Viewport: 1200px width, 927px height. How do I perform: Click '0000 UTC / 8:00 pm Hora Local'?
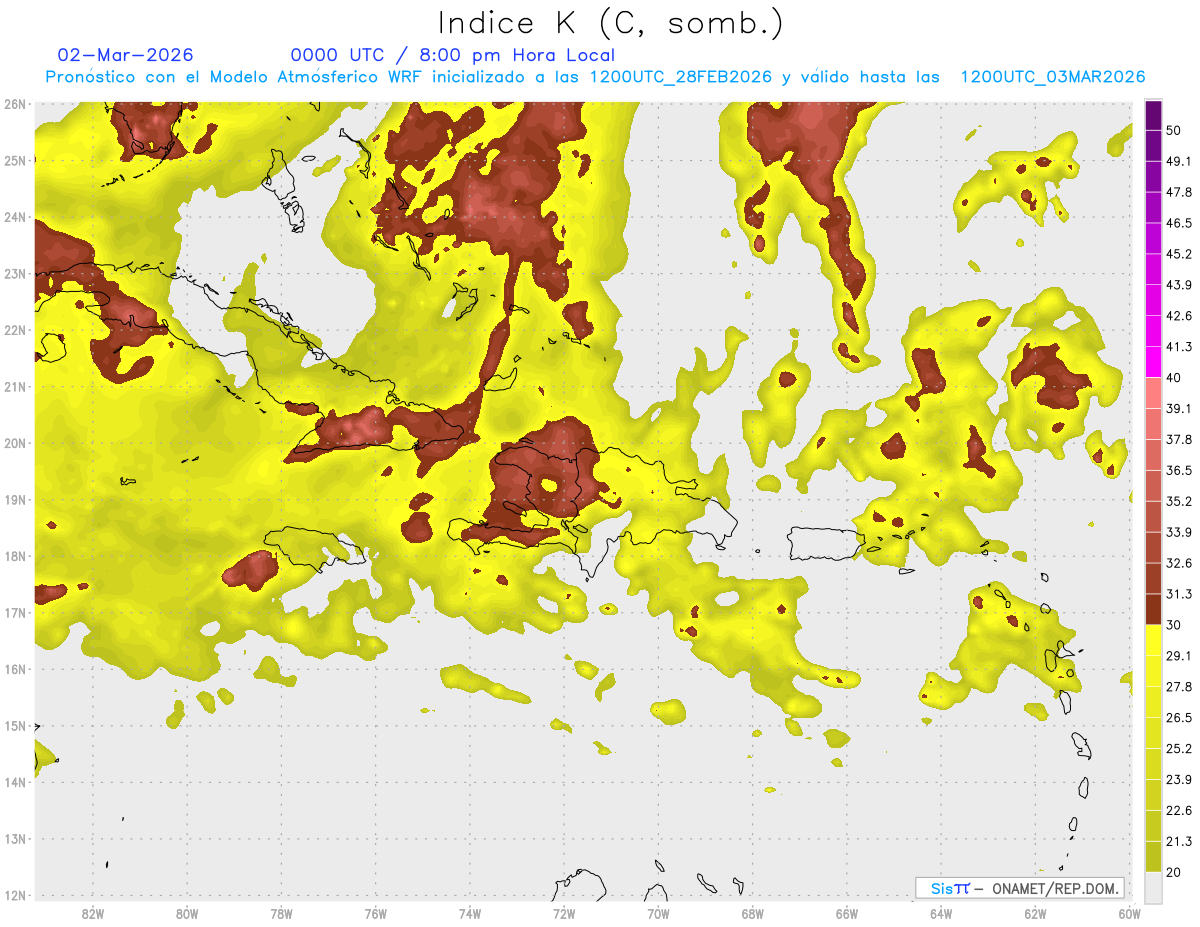(453, 55)
